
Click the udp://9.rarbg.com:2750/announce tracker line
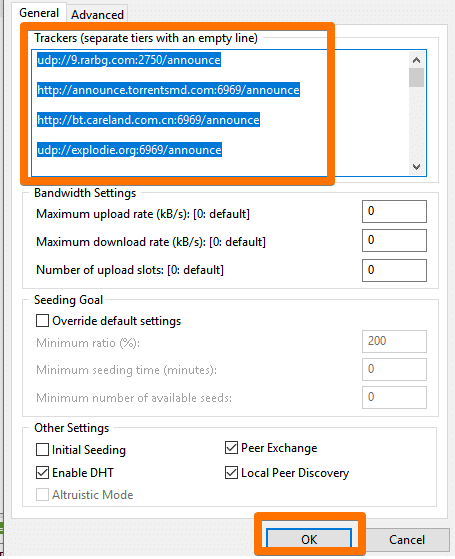click(x=129, y=60)
